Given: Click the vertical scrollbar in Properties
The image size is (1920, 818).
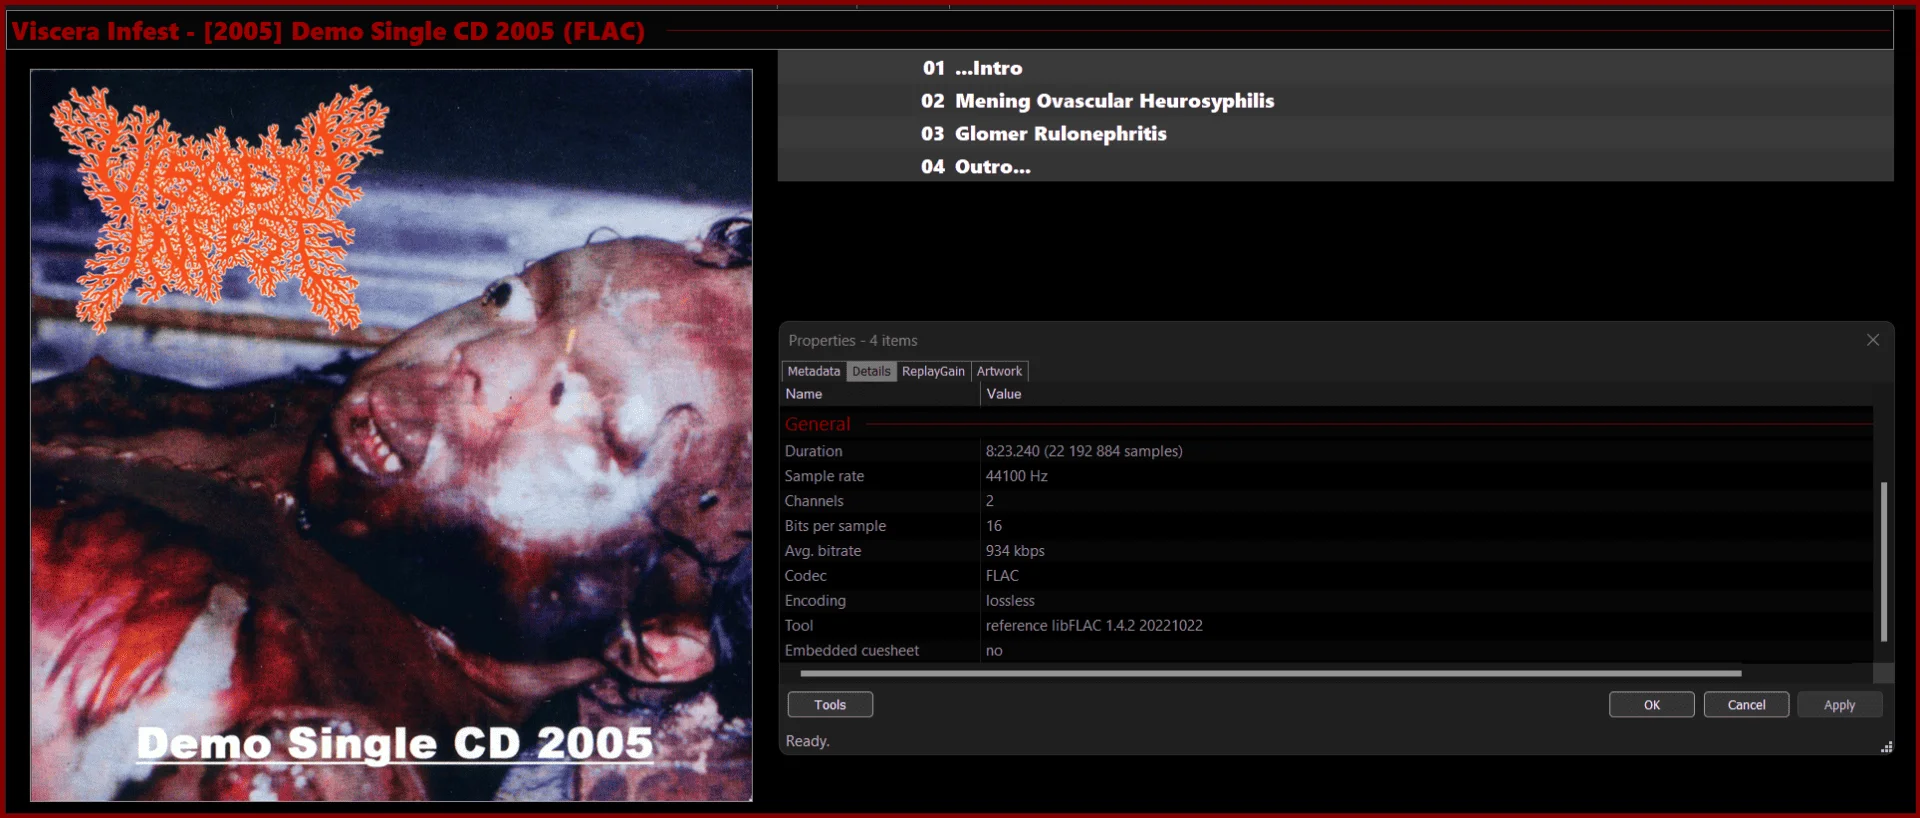Looking at the screenshot, I should (x=1883, y=561).
